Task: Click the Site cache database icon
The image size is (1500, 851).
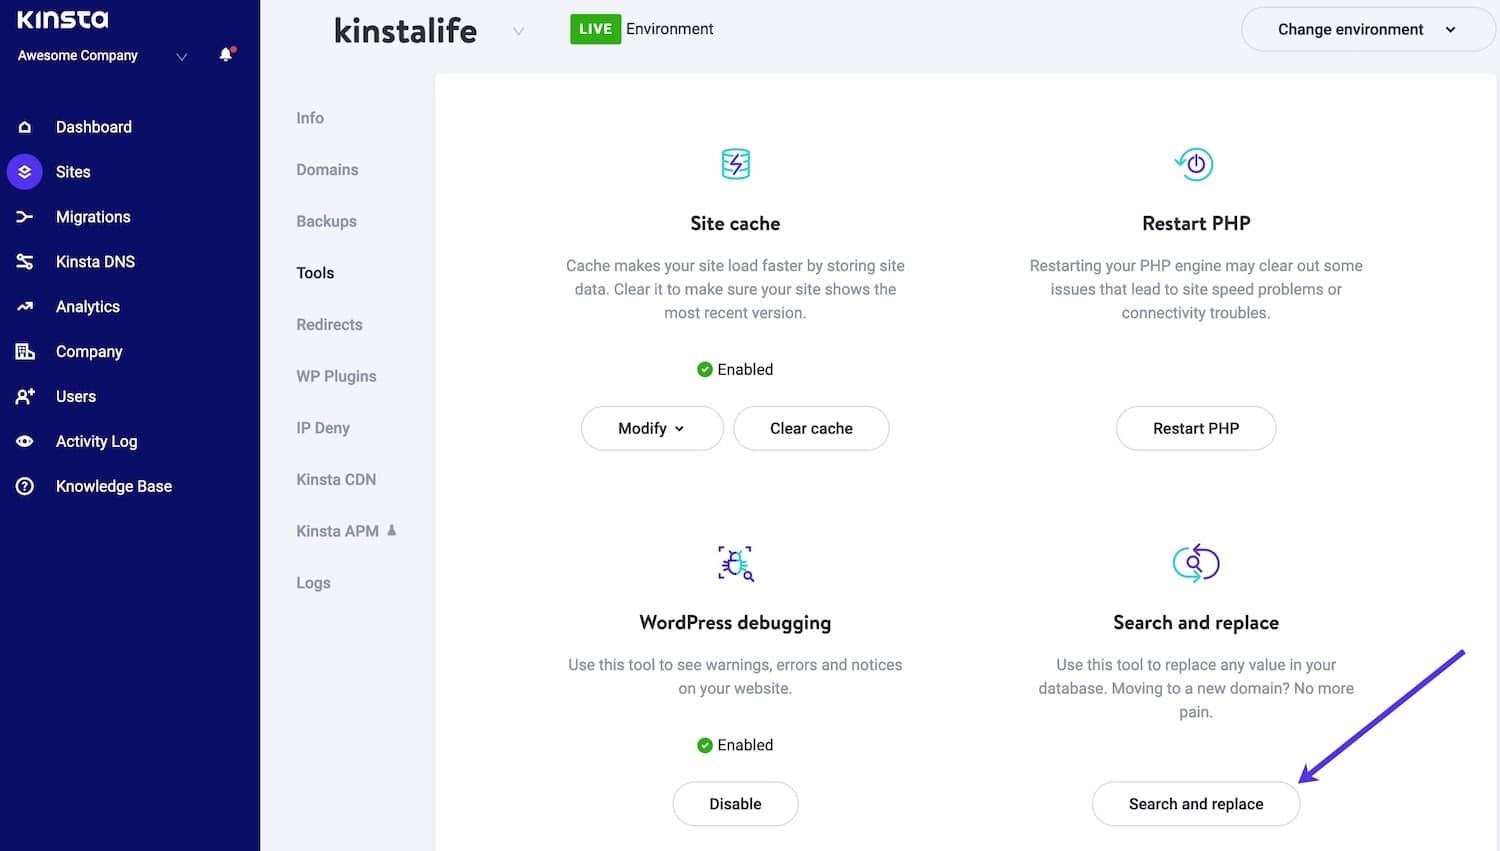Action: coord(735,164)
